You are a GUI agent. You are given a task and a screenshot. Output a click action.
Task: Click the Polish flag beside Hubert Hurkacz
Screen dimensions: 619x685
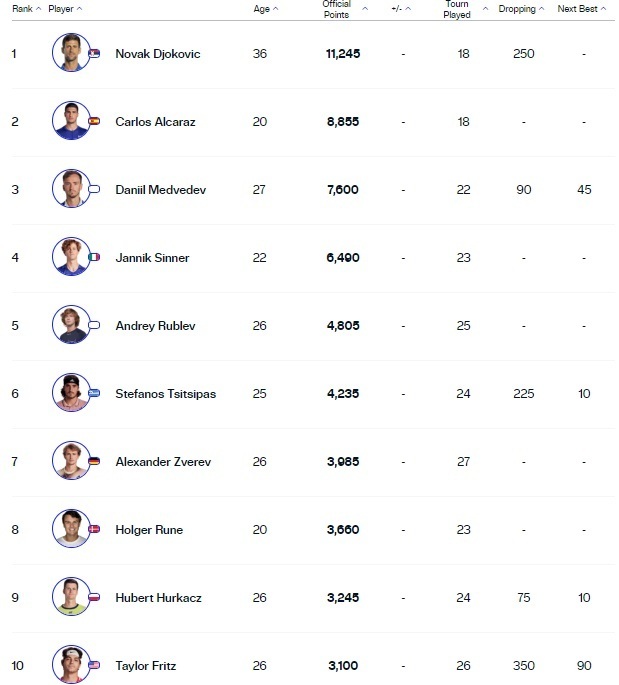pos(95,597)
